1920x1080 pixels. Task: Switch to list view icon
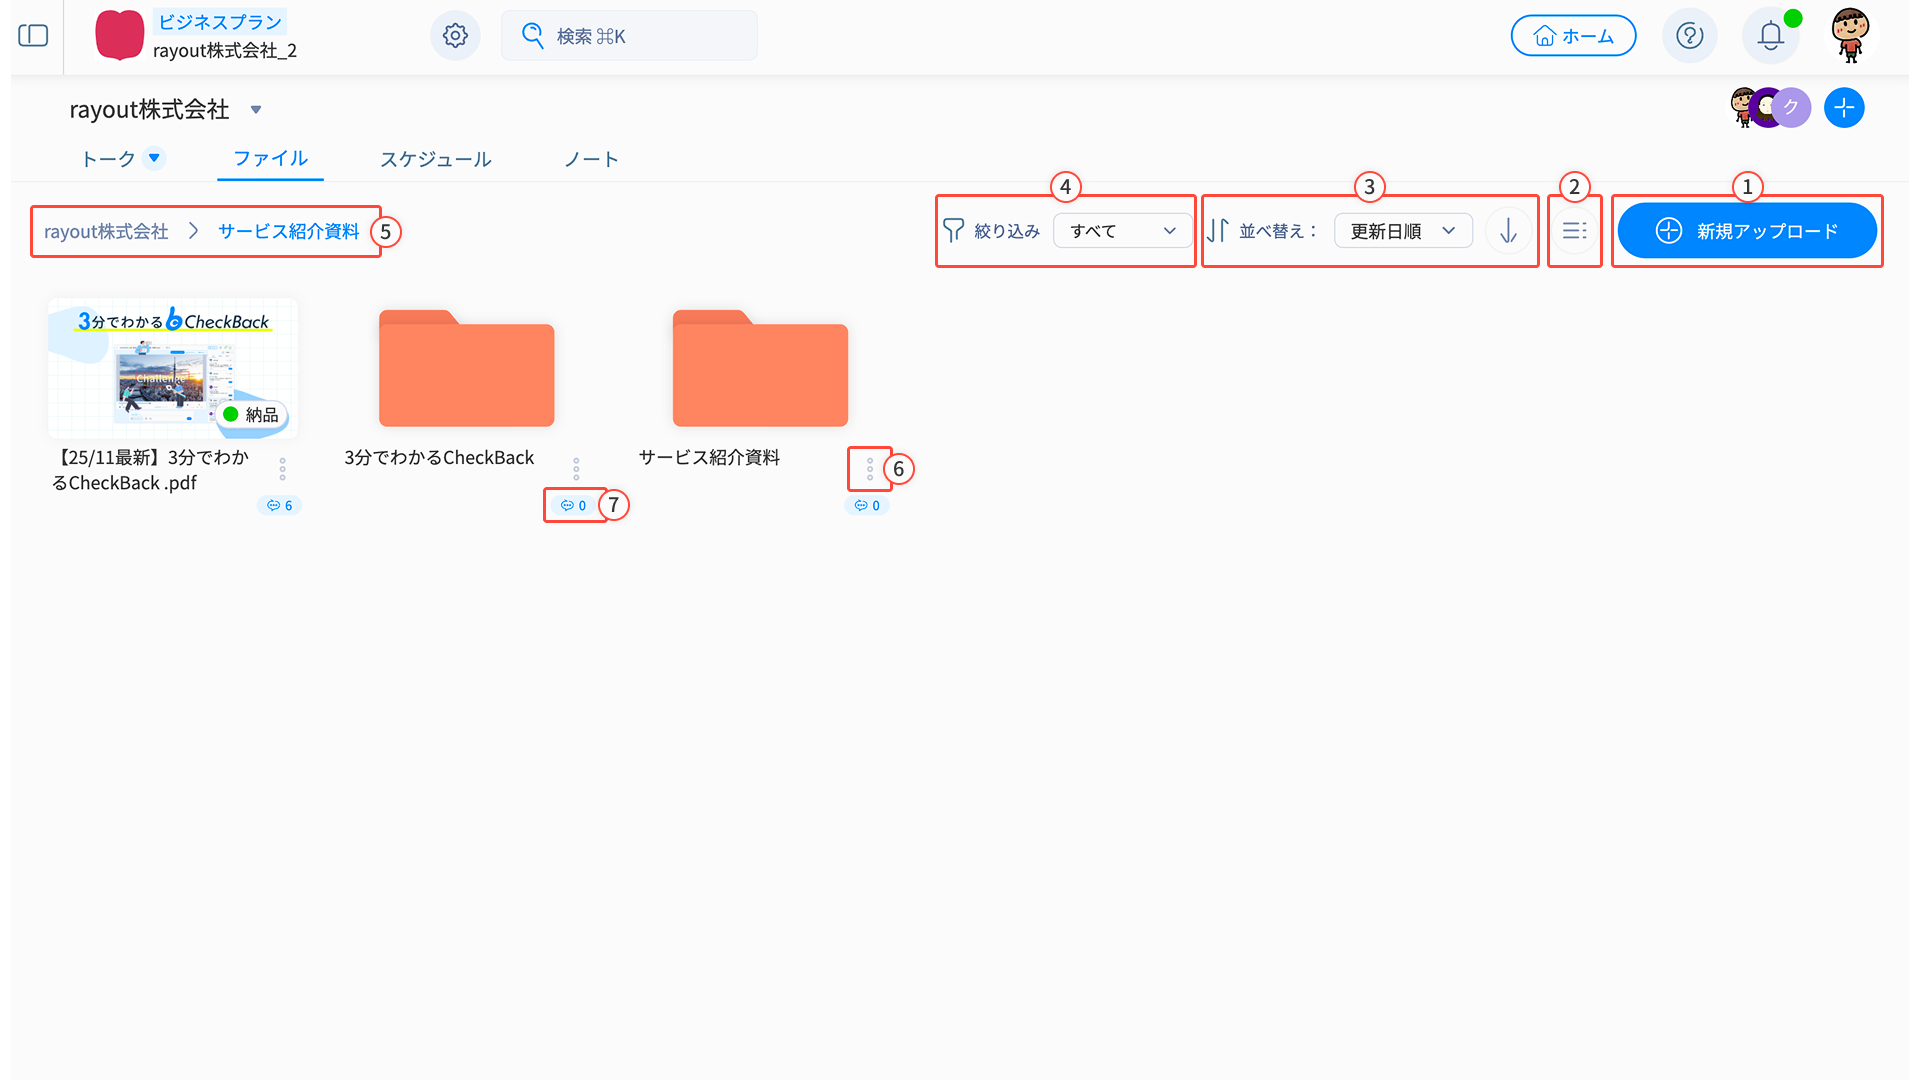(1574, 231)
